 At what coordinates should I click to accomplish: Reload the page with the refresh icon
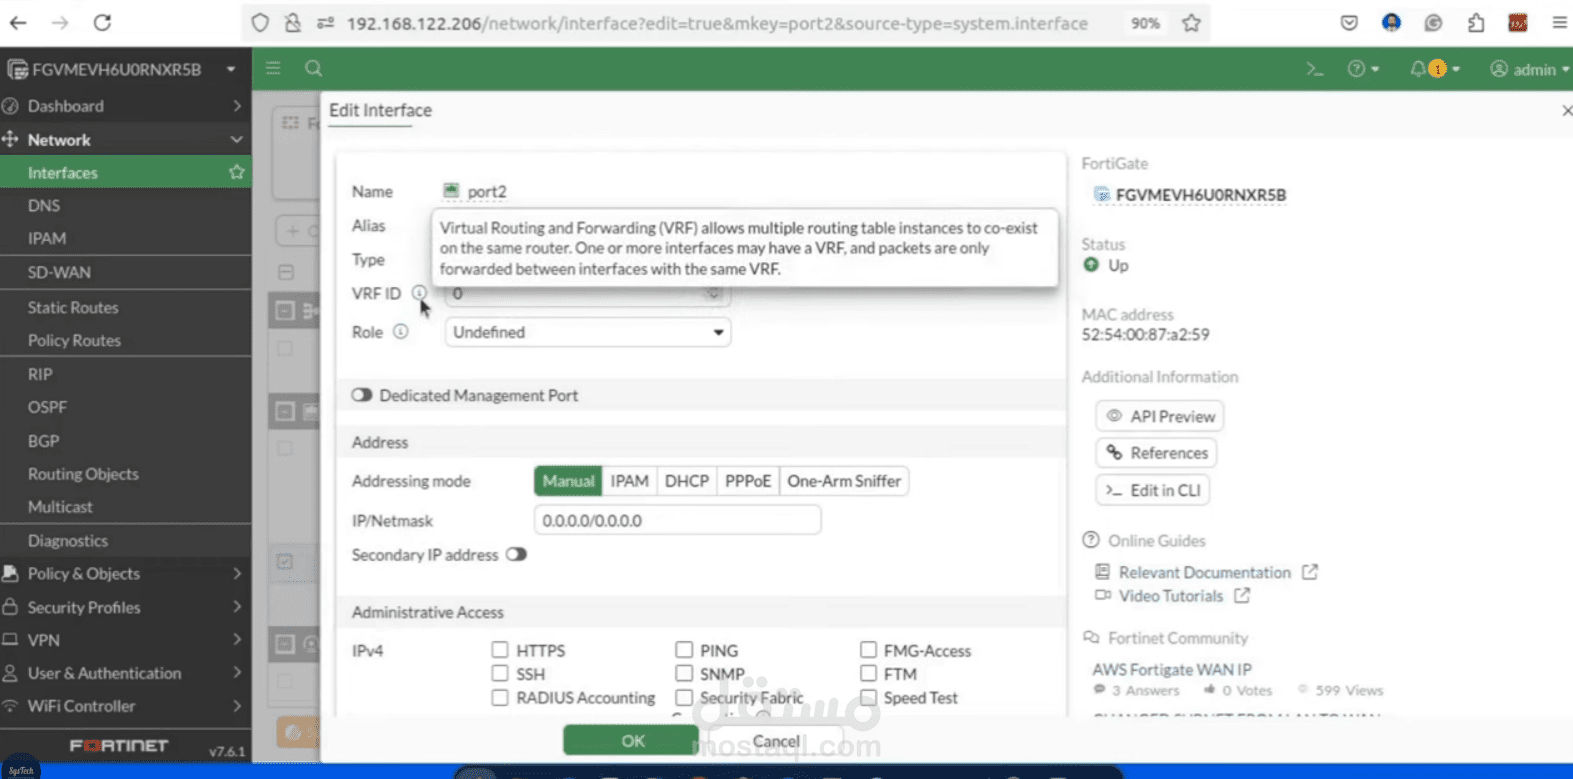(x=102, y=22)
